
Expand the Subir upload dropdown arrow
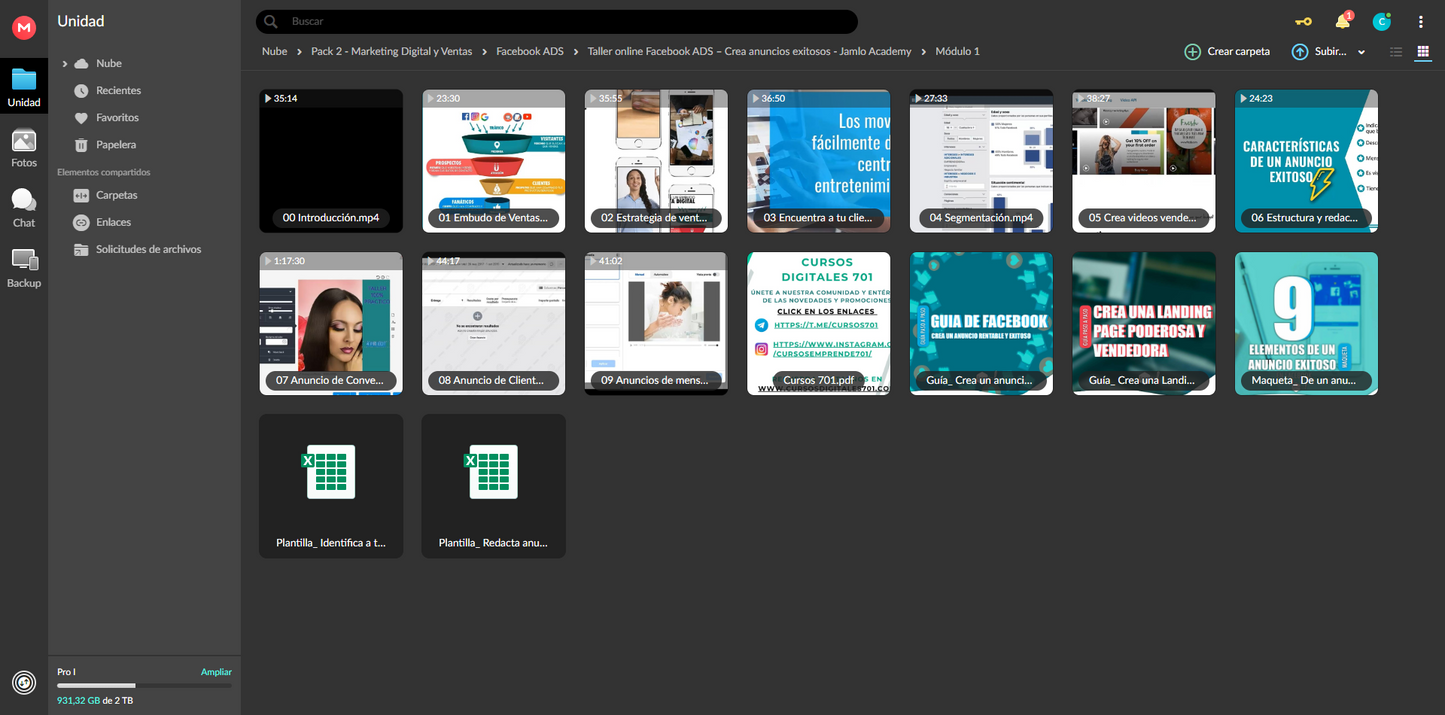(x=1360, y=52)
